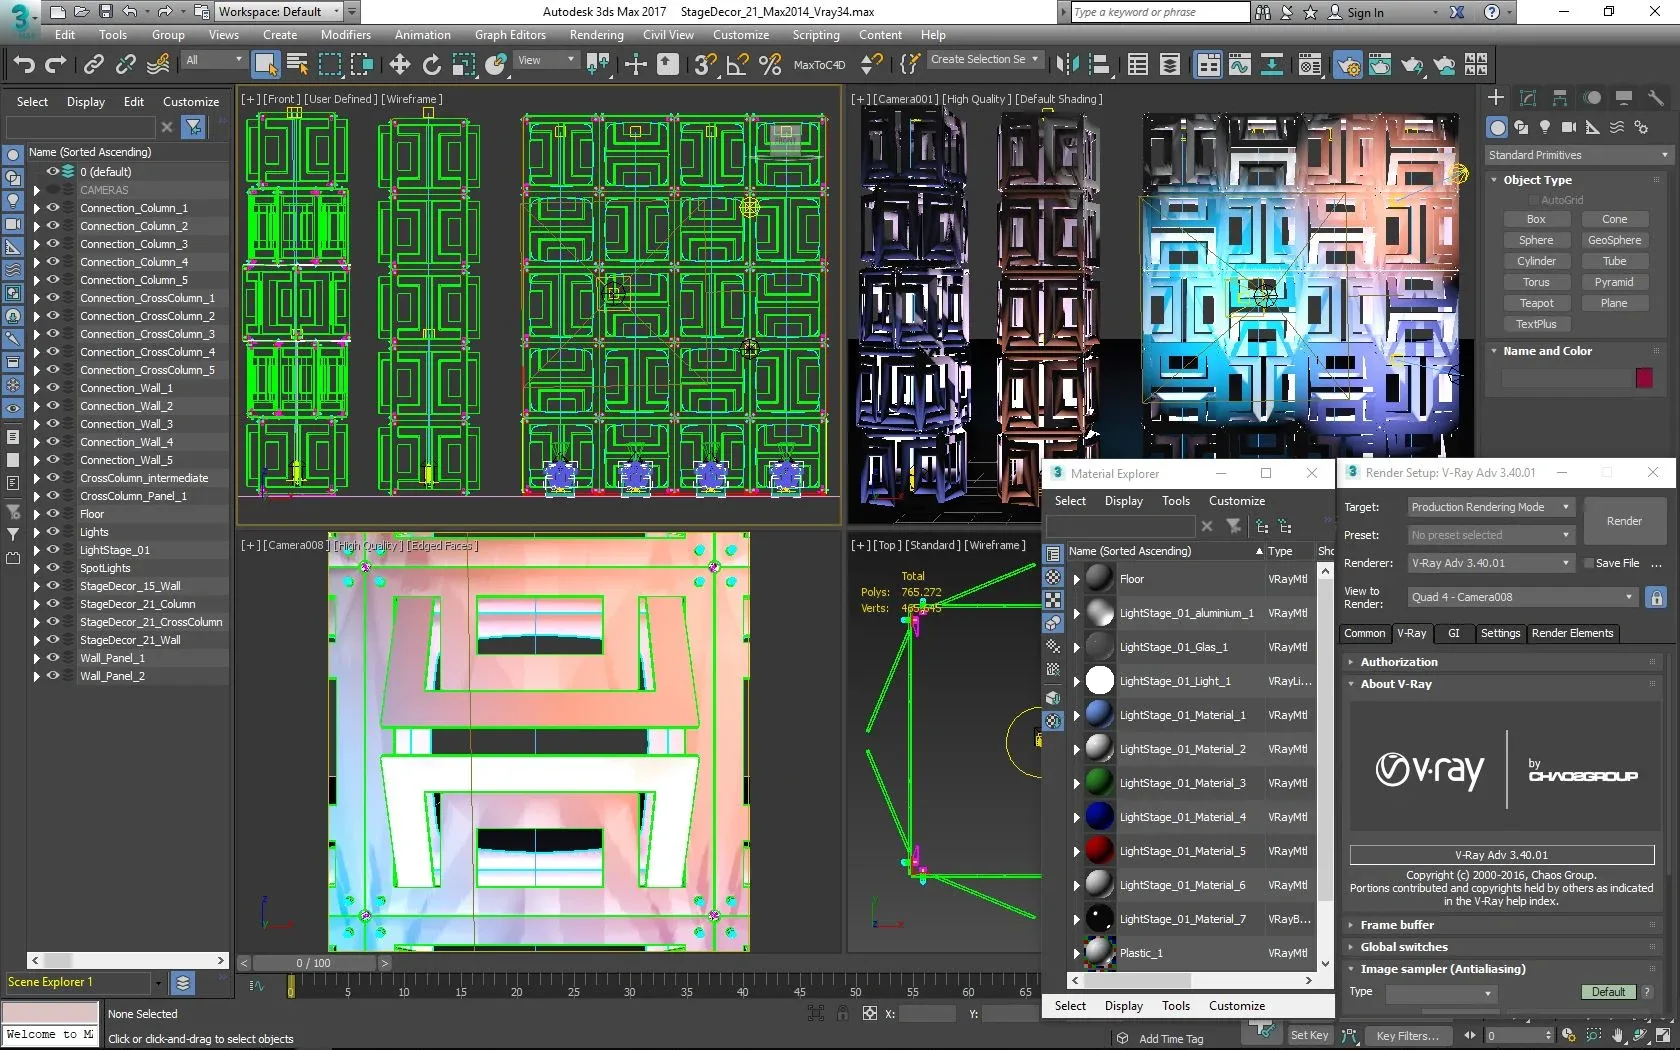Switch to the GI tab in Render Setup
Viewport: 1680px width, 1050px height.
(x=1453, y=633)
